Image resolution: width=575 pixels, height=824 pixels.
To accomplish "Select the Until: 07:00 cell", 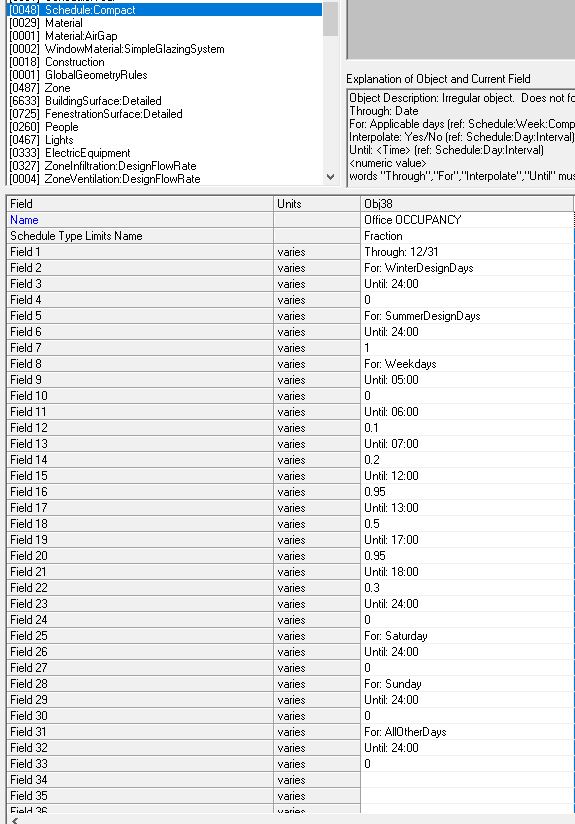I will pyautogui.click(x=467, y=444).
